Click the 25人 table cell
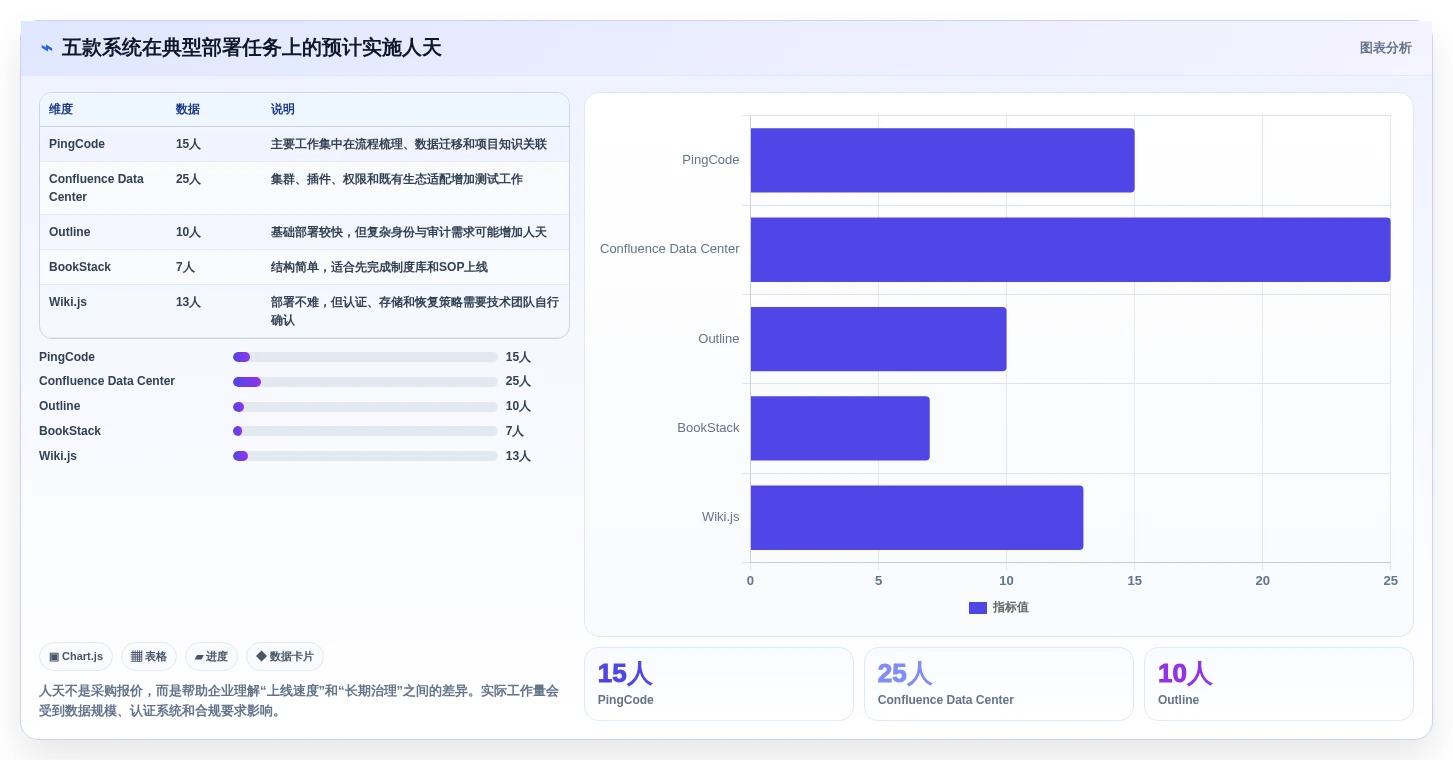The height and width of the screenshot is (760, 1453). point(188,179)
